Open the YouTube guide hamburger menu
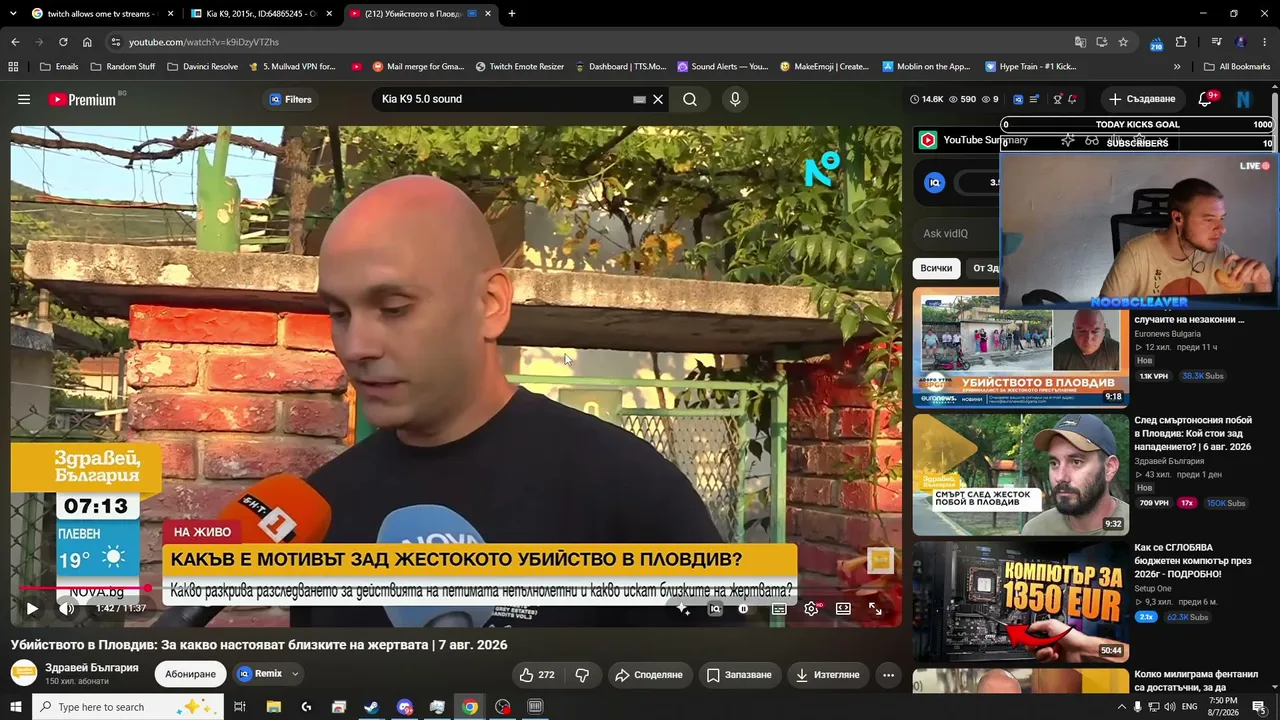 pos(24,99)
